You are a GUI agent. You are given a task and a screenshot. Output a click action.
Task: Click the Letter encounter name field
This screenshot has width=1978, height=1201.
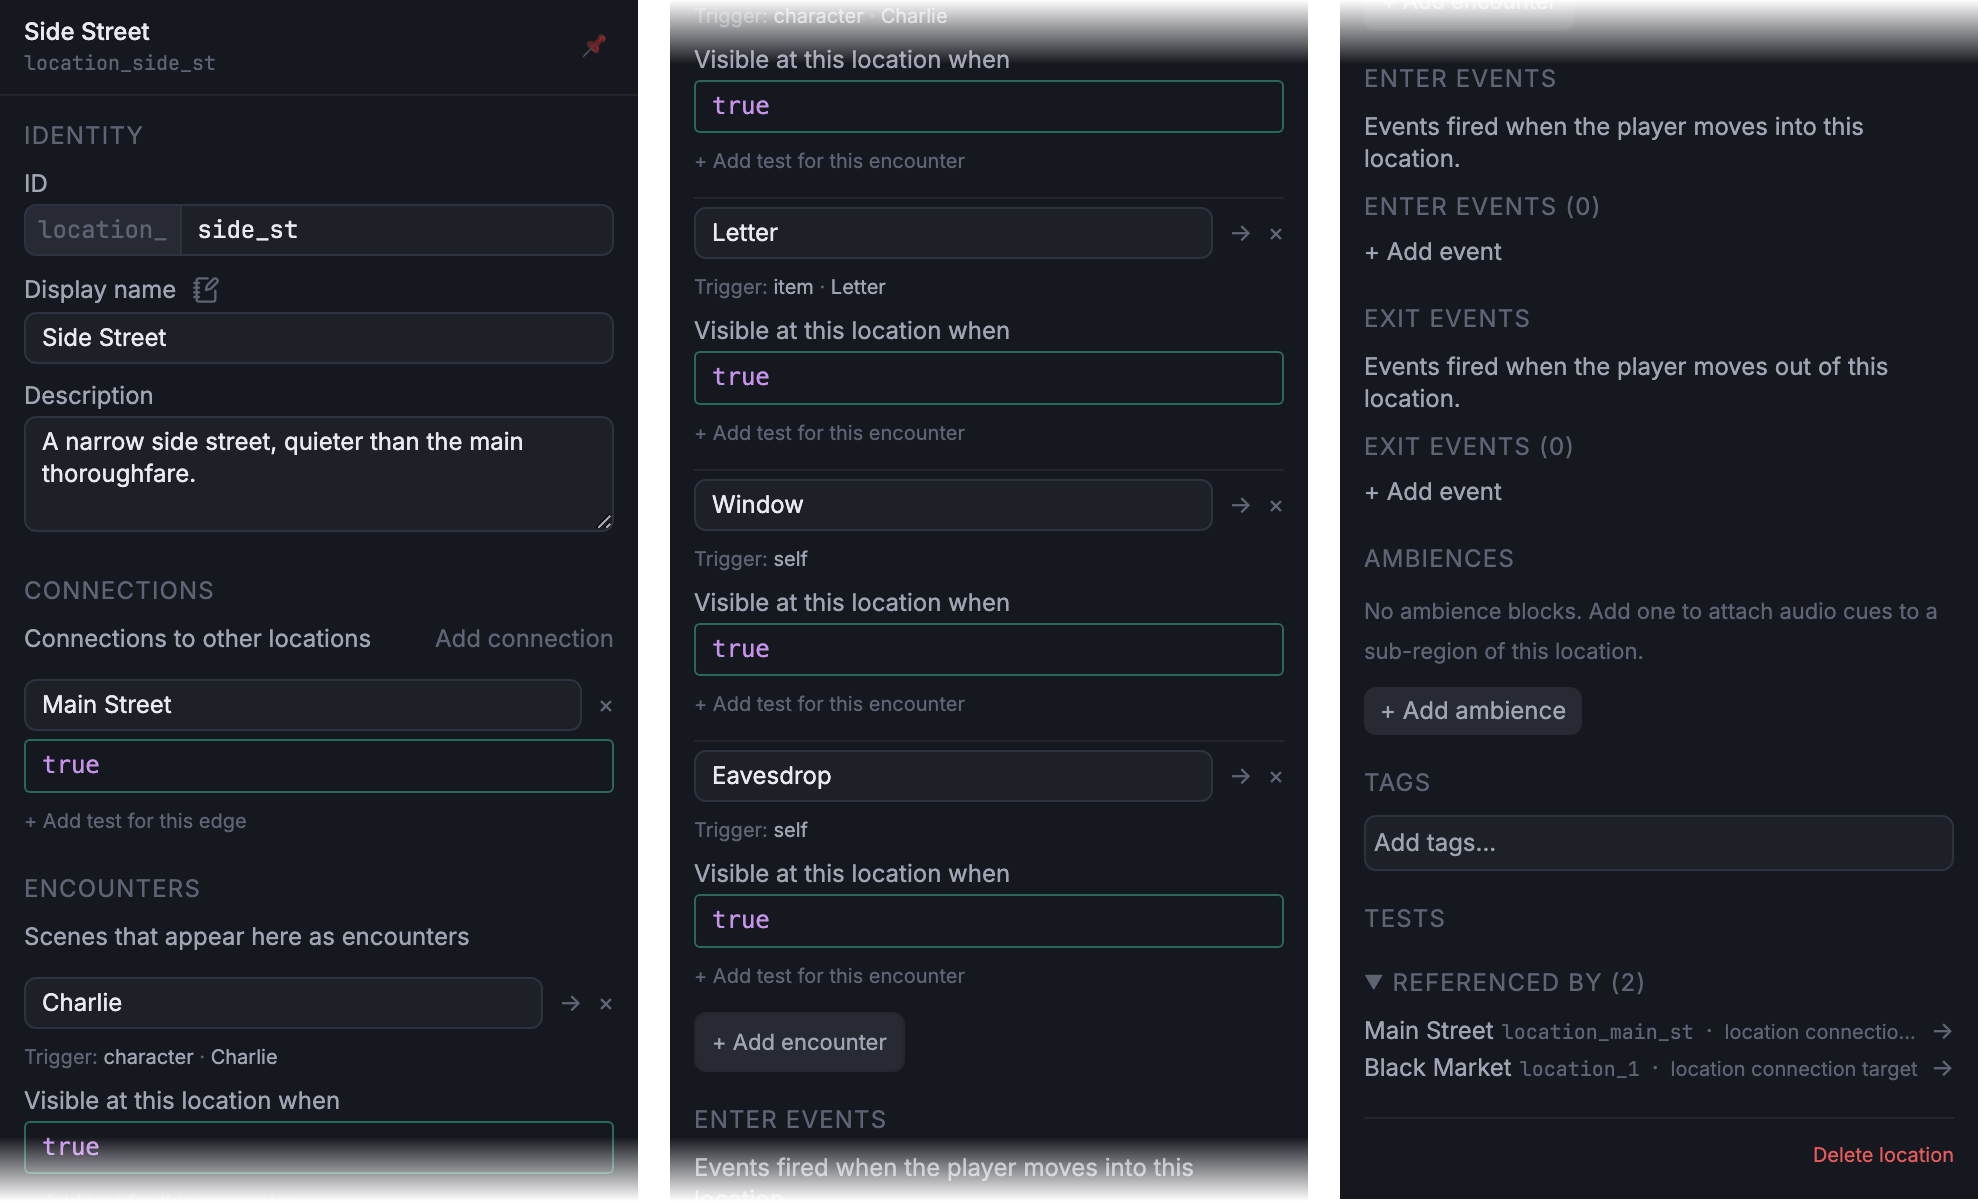(953, 233)
